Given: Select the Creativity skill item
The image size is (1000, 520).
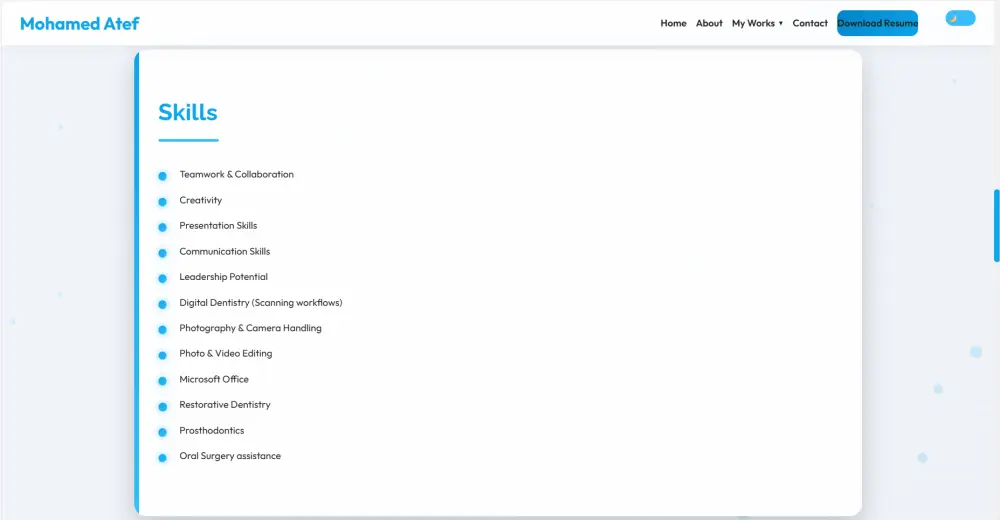Looking at the screenshot, I should coord(201,200).
